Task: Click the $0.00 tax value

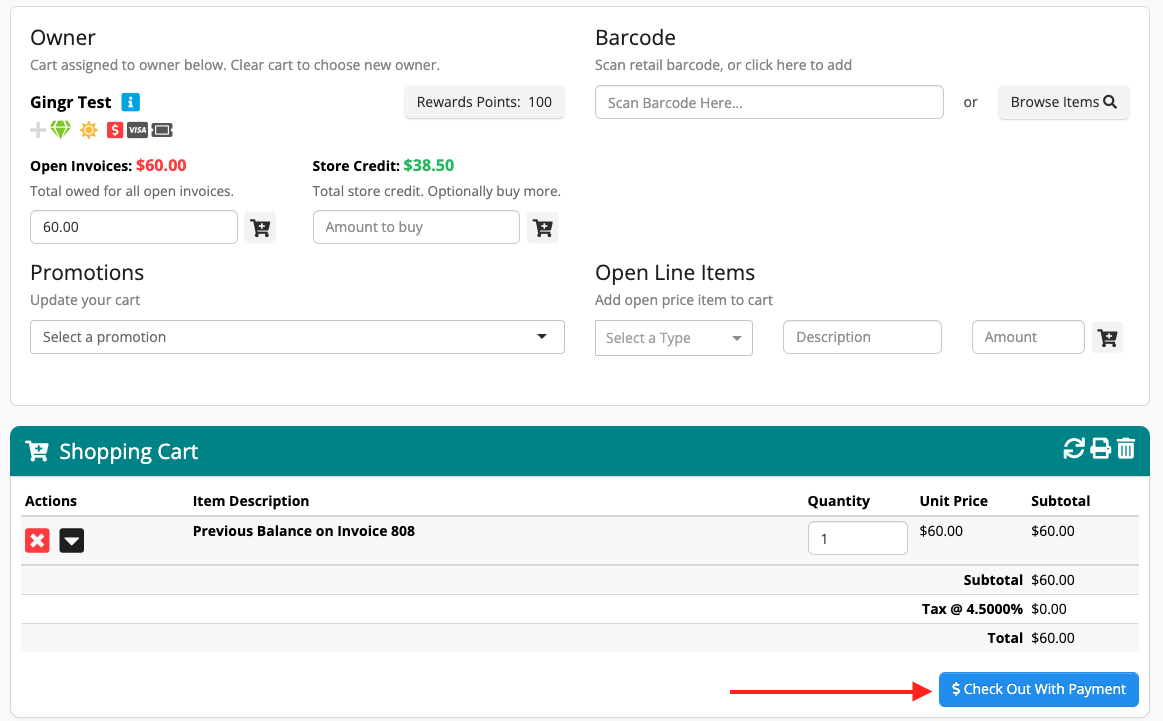Action: [x=1049, y=609]
